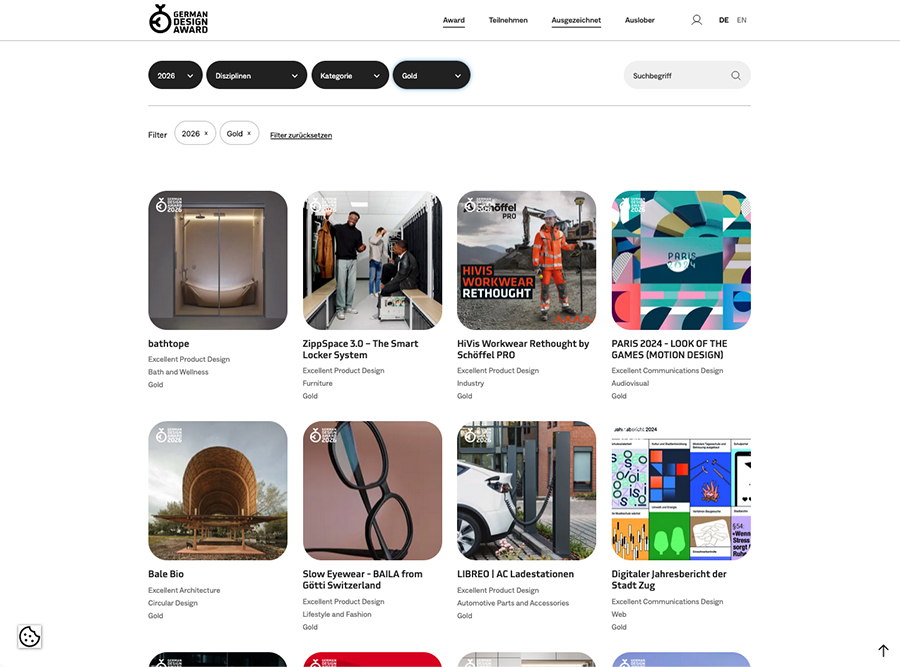Viewport: 900px width, 667px height.
Task: Expand the 2026 year dropdown
Action: point(175,75)
